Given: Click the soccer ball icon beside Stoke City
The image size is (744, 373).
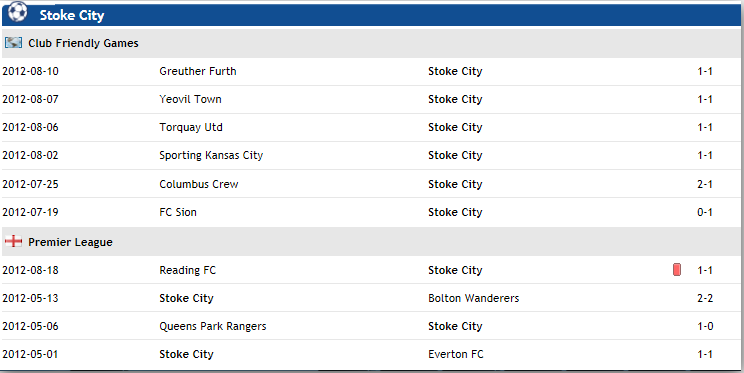Looking at the screenshot, I should (18, 12).
